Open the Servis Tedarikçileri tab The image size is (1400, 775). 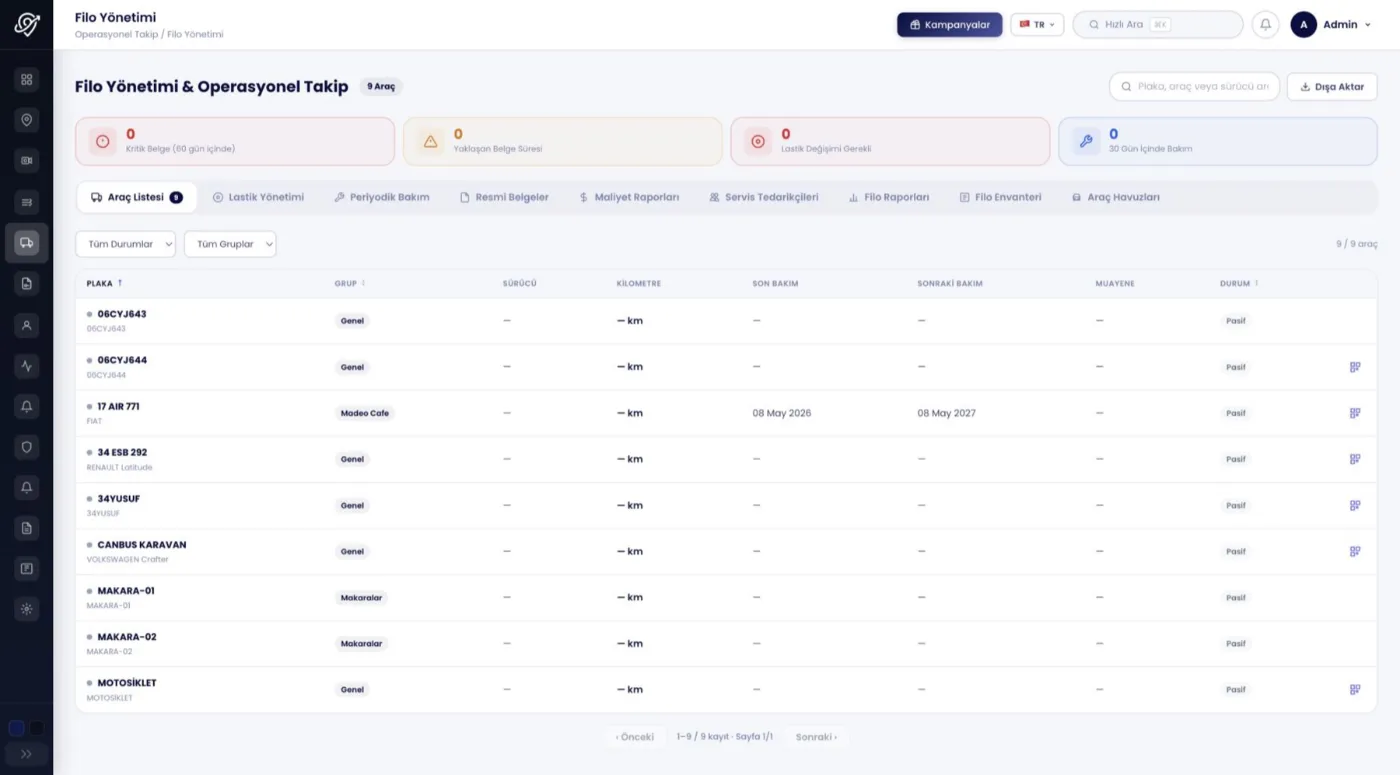[x=764, y=197]
